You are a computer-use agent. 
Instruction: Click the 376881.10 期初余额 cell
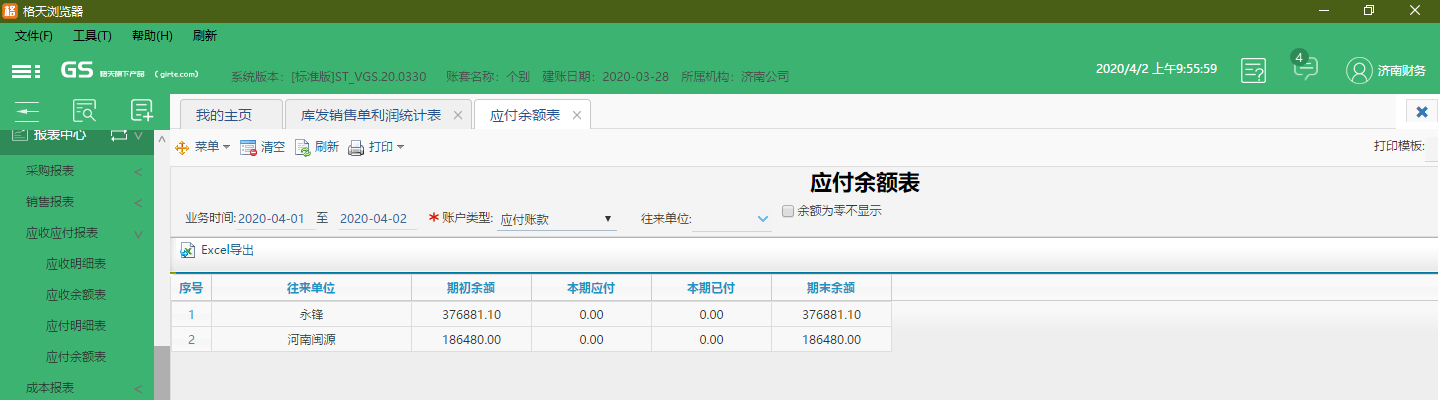471,314
